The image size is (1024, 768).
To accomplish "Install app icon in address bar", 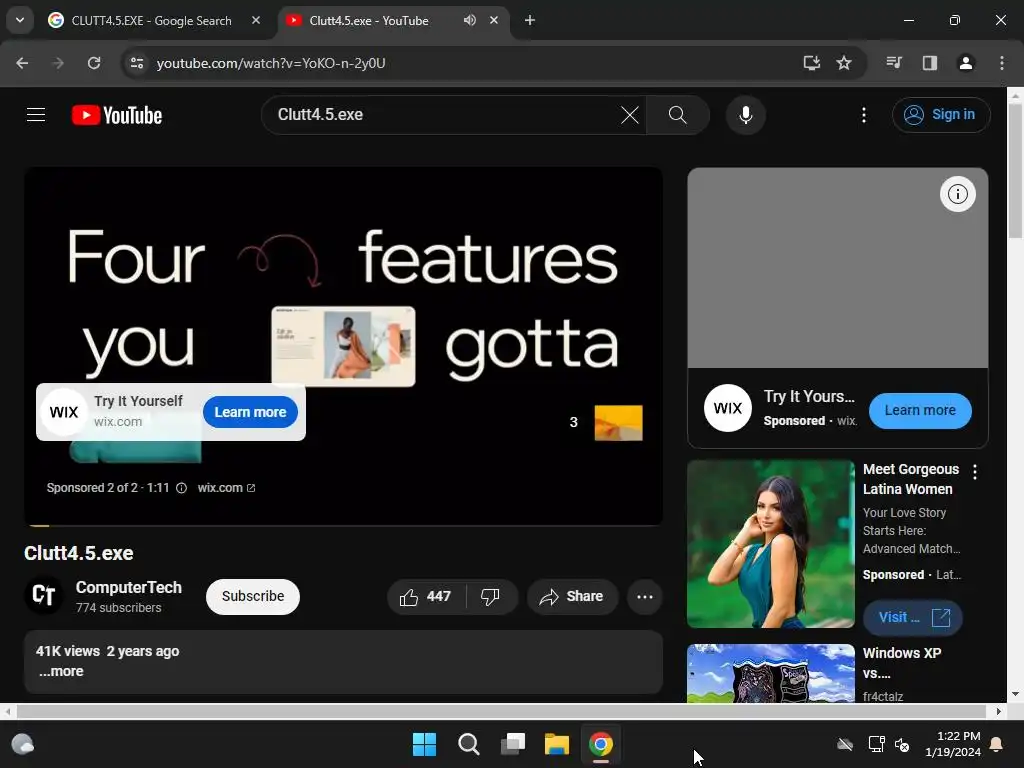I will (x=811, y=63).
